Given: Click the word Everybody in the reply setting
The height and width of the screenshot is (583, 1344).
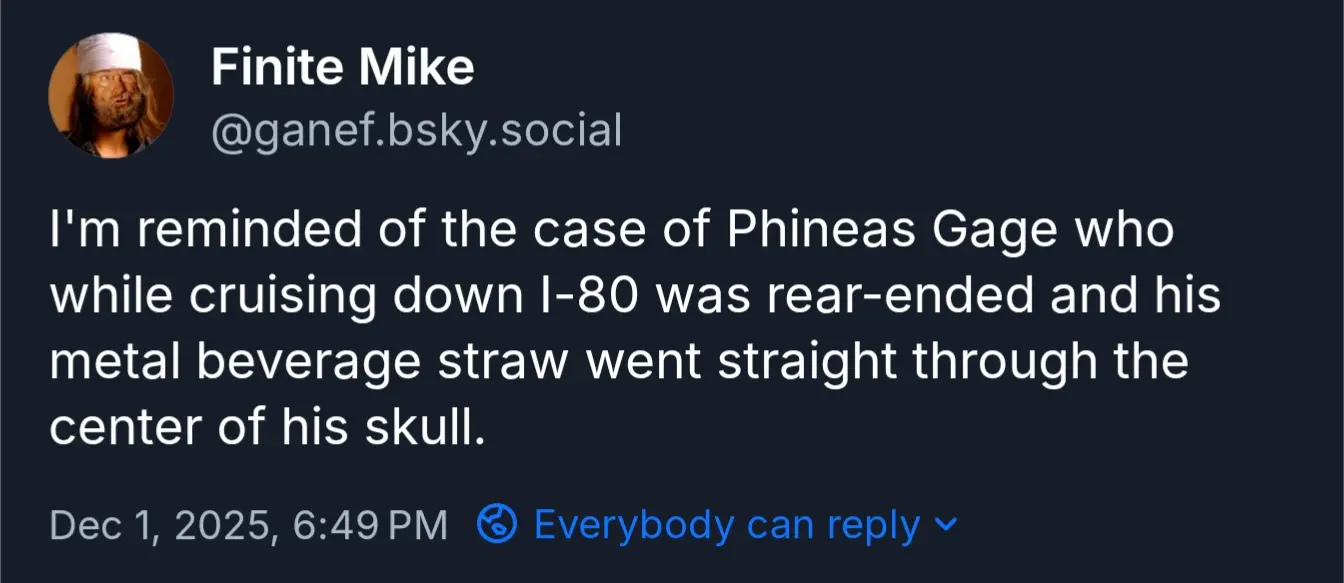Looking at the screenshot, I should (628, 525).
